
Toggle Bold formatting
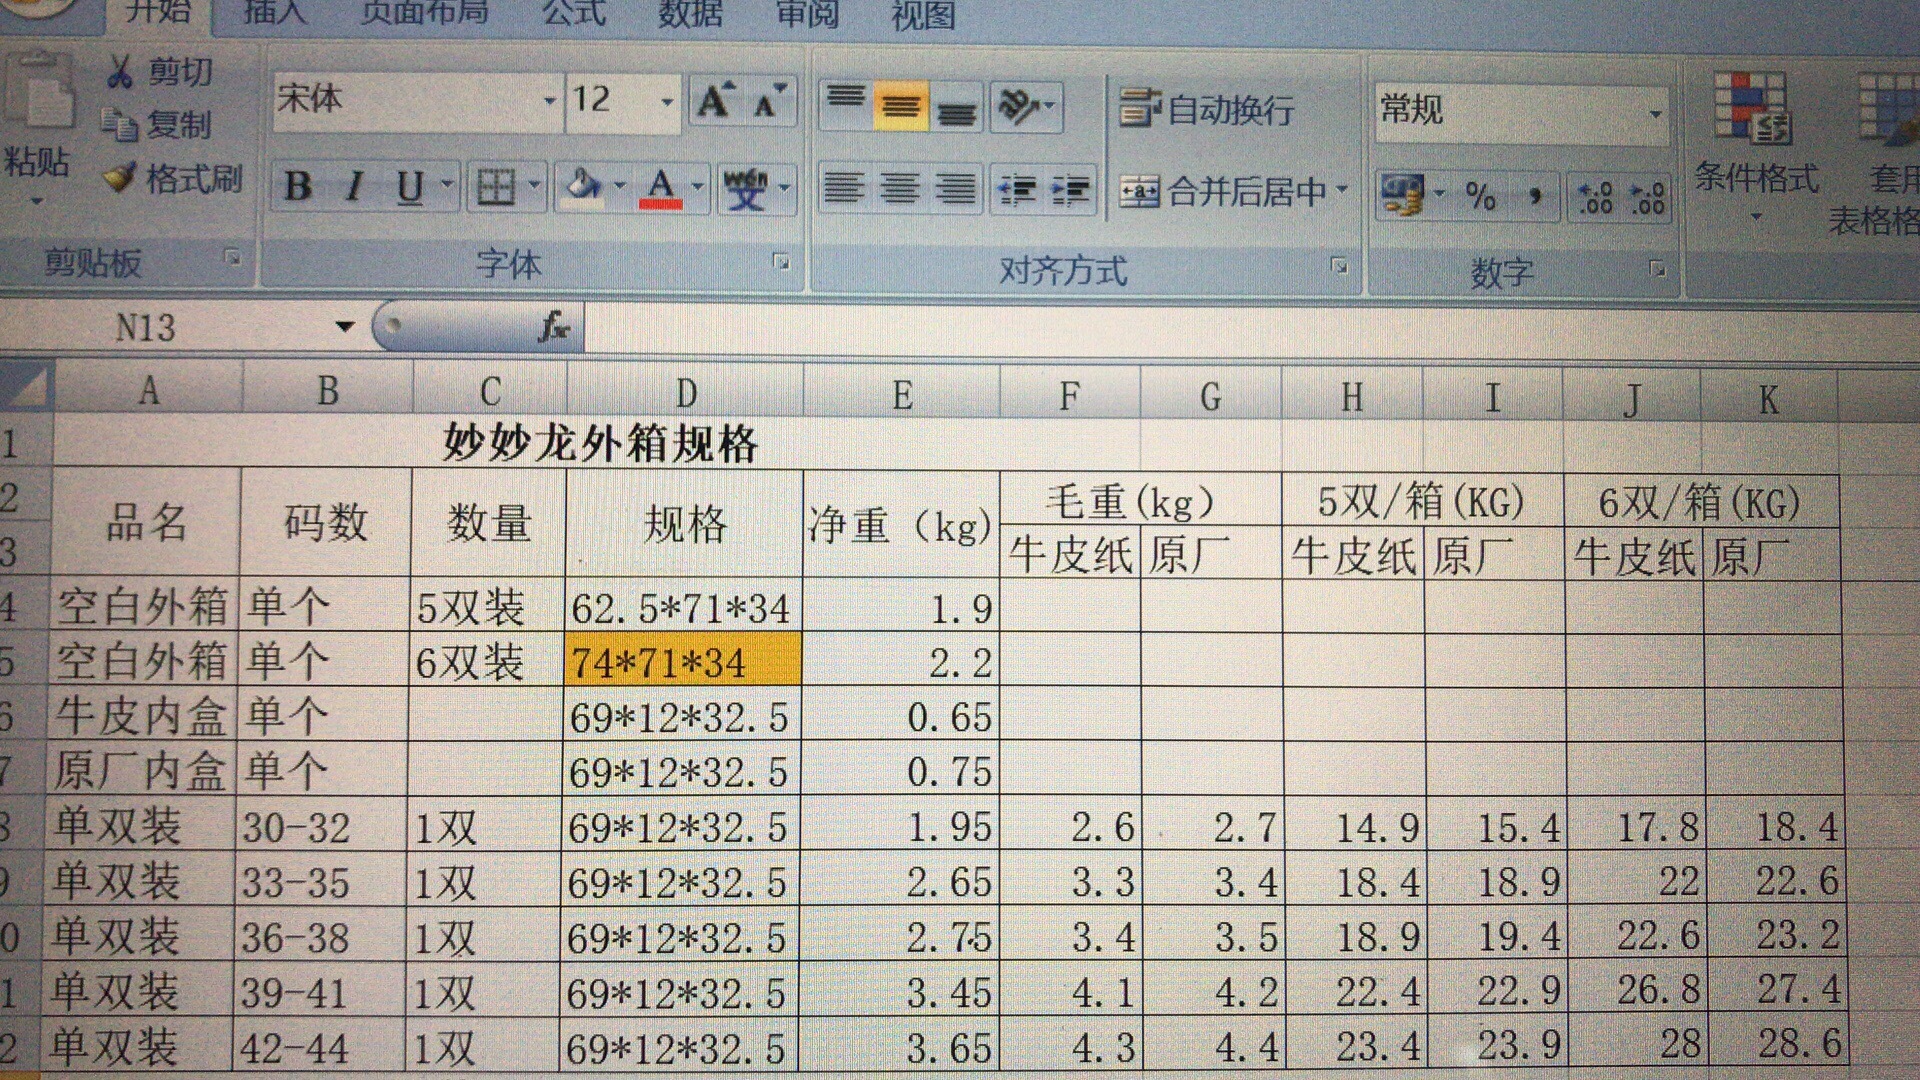(x=297, y=187)
